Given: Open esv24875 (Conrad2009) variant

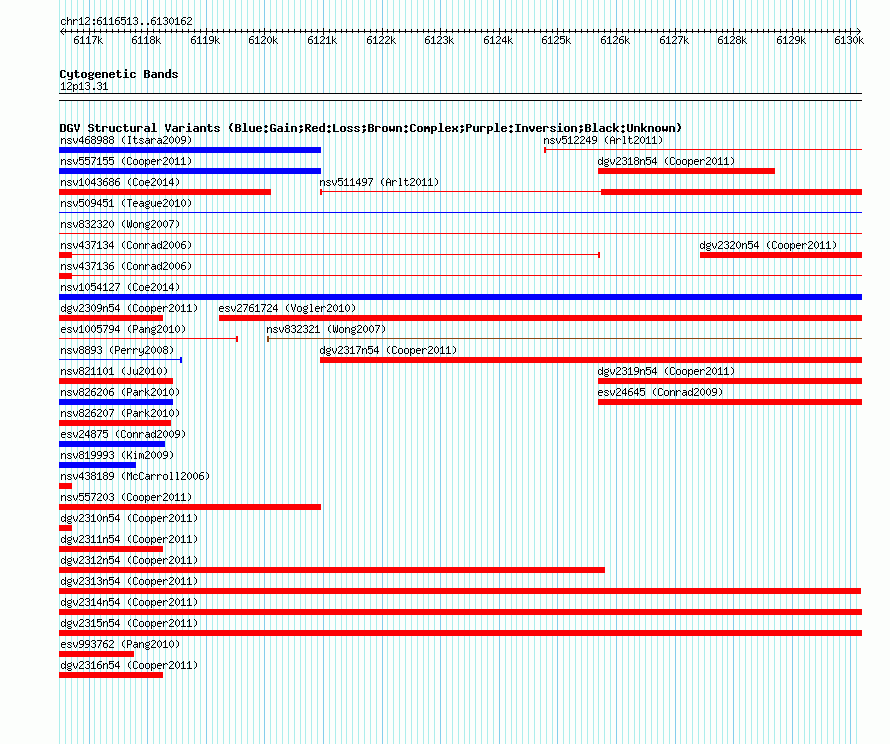Looking at the screenshot, I should (x=123, y=434).
